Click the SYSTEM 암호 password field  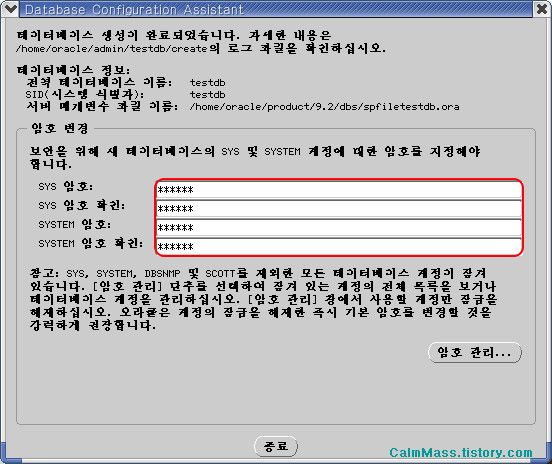tap(339, 228)
